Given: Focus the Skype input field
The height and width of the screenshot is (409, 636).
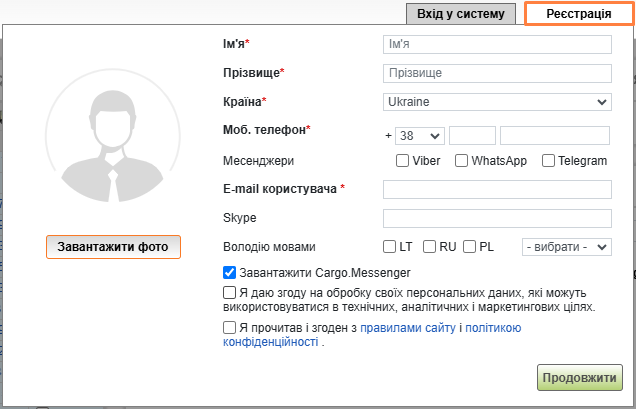Looking at the screenshot, I should pyautogui.click(x=496, y=218).
